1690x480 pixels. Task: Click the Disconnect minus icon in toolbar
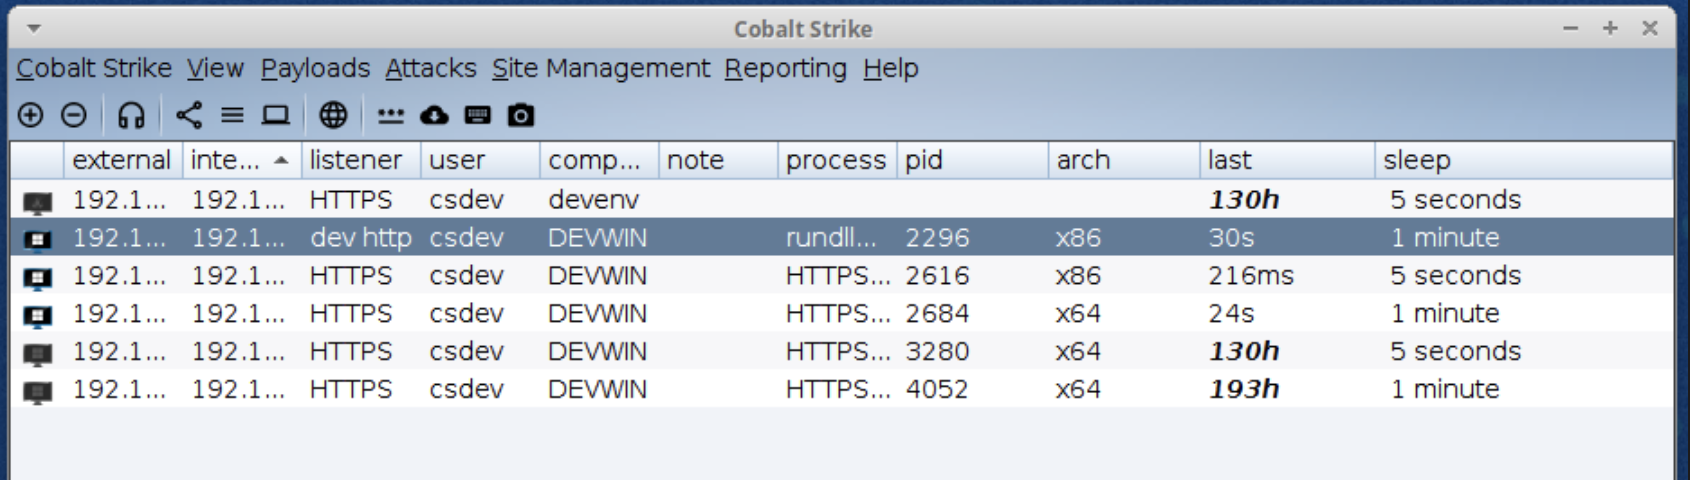click(74, 116)
